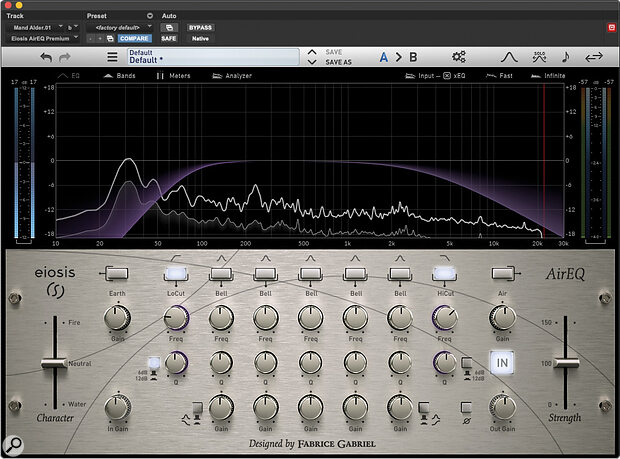
Task: Click the Character slider handle
Action: 54,363
